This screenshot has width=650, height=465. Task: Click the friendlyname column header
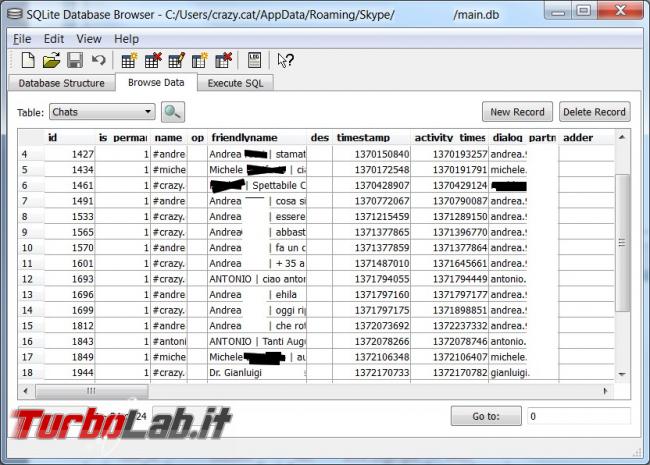click(x=257, y=138)
